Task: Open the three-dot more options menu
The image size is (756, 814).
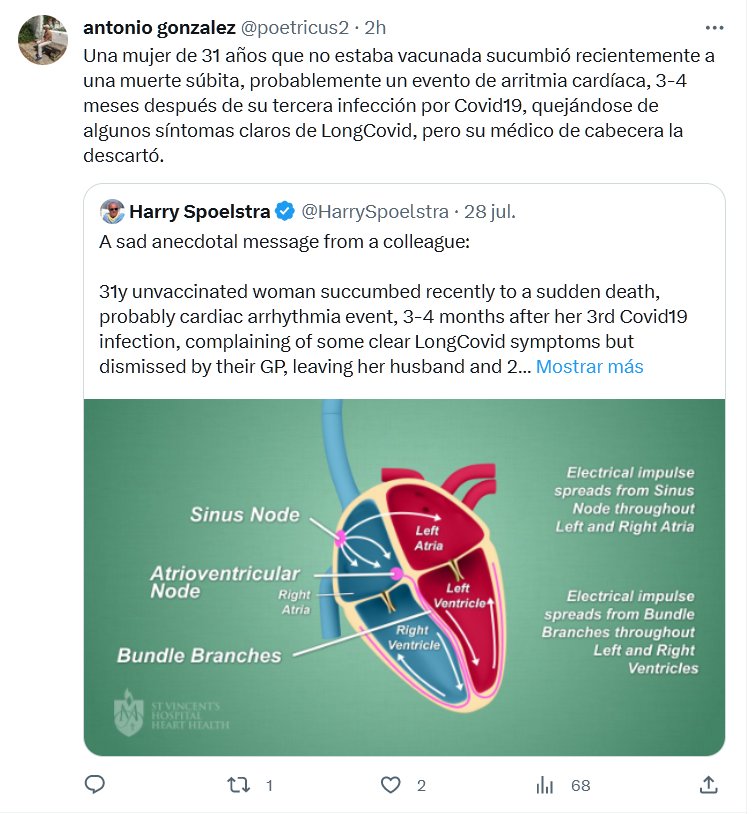Action: 714,28
